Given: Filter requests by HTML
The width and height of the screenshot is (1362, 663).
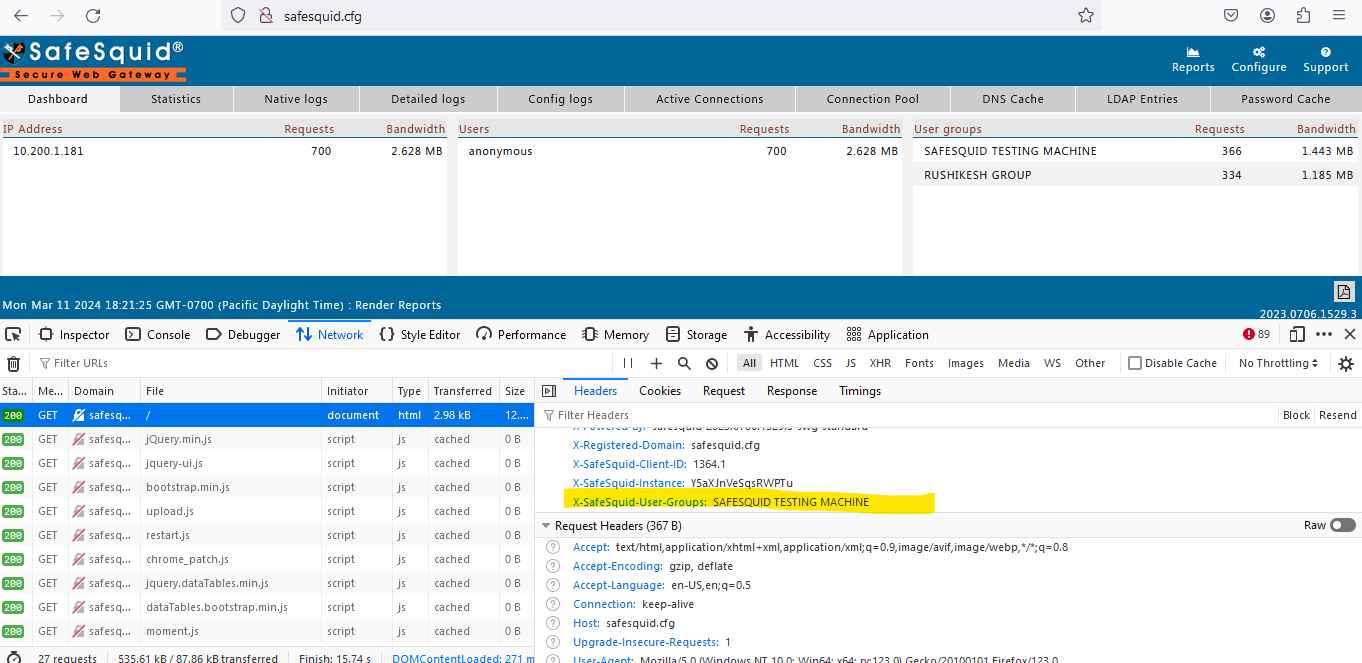Looking at the screenshot, I should 784,363.
